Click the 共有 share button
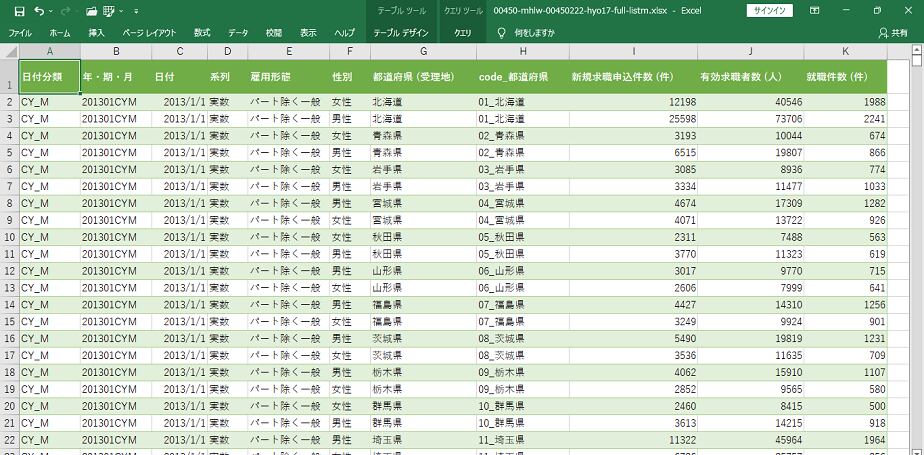 coord(893,32)
